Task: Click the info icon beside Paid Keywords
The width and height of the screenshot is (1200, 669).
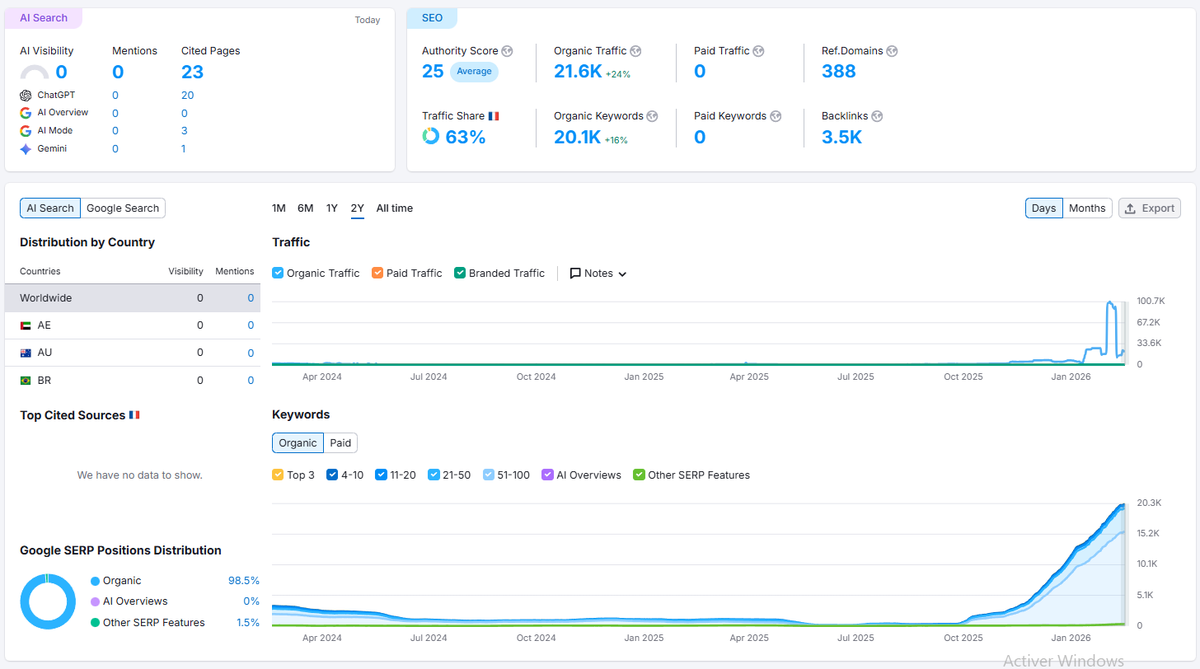Action: pyautogui.click(x=775, y=116)
